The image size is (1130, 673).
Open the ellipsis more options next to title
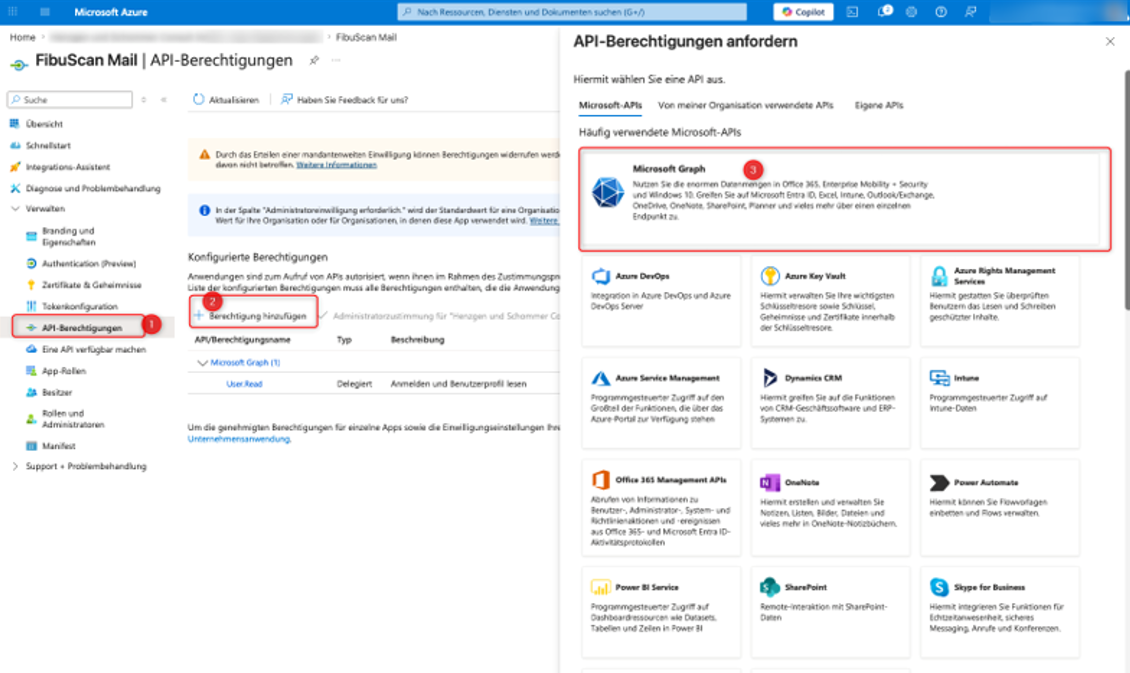point(336,61)
